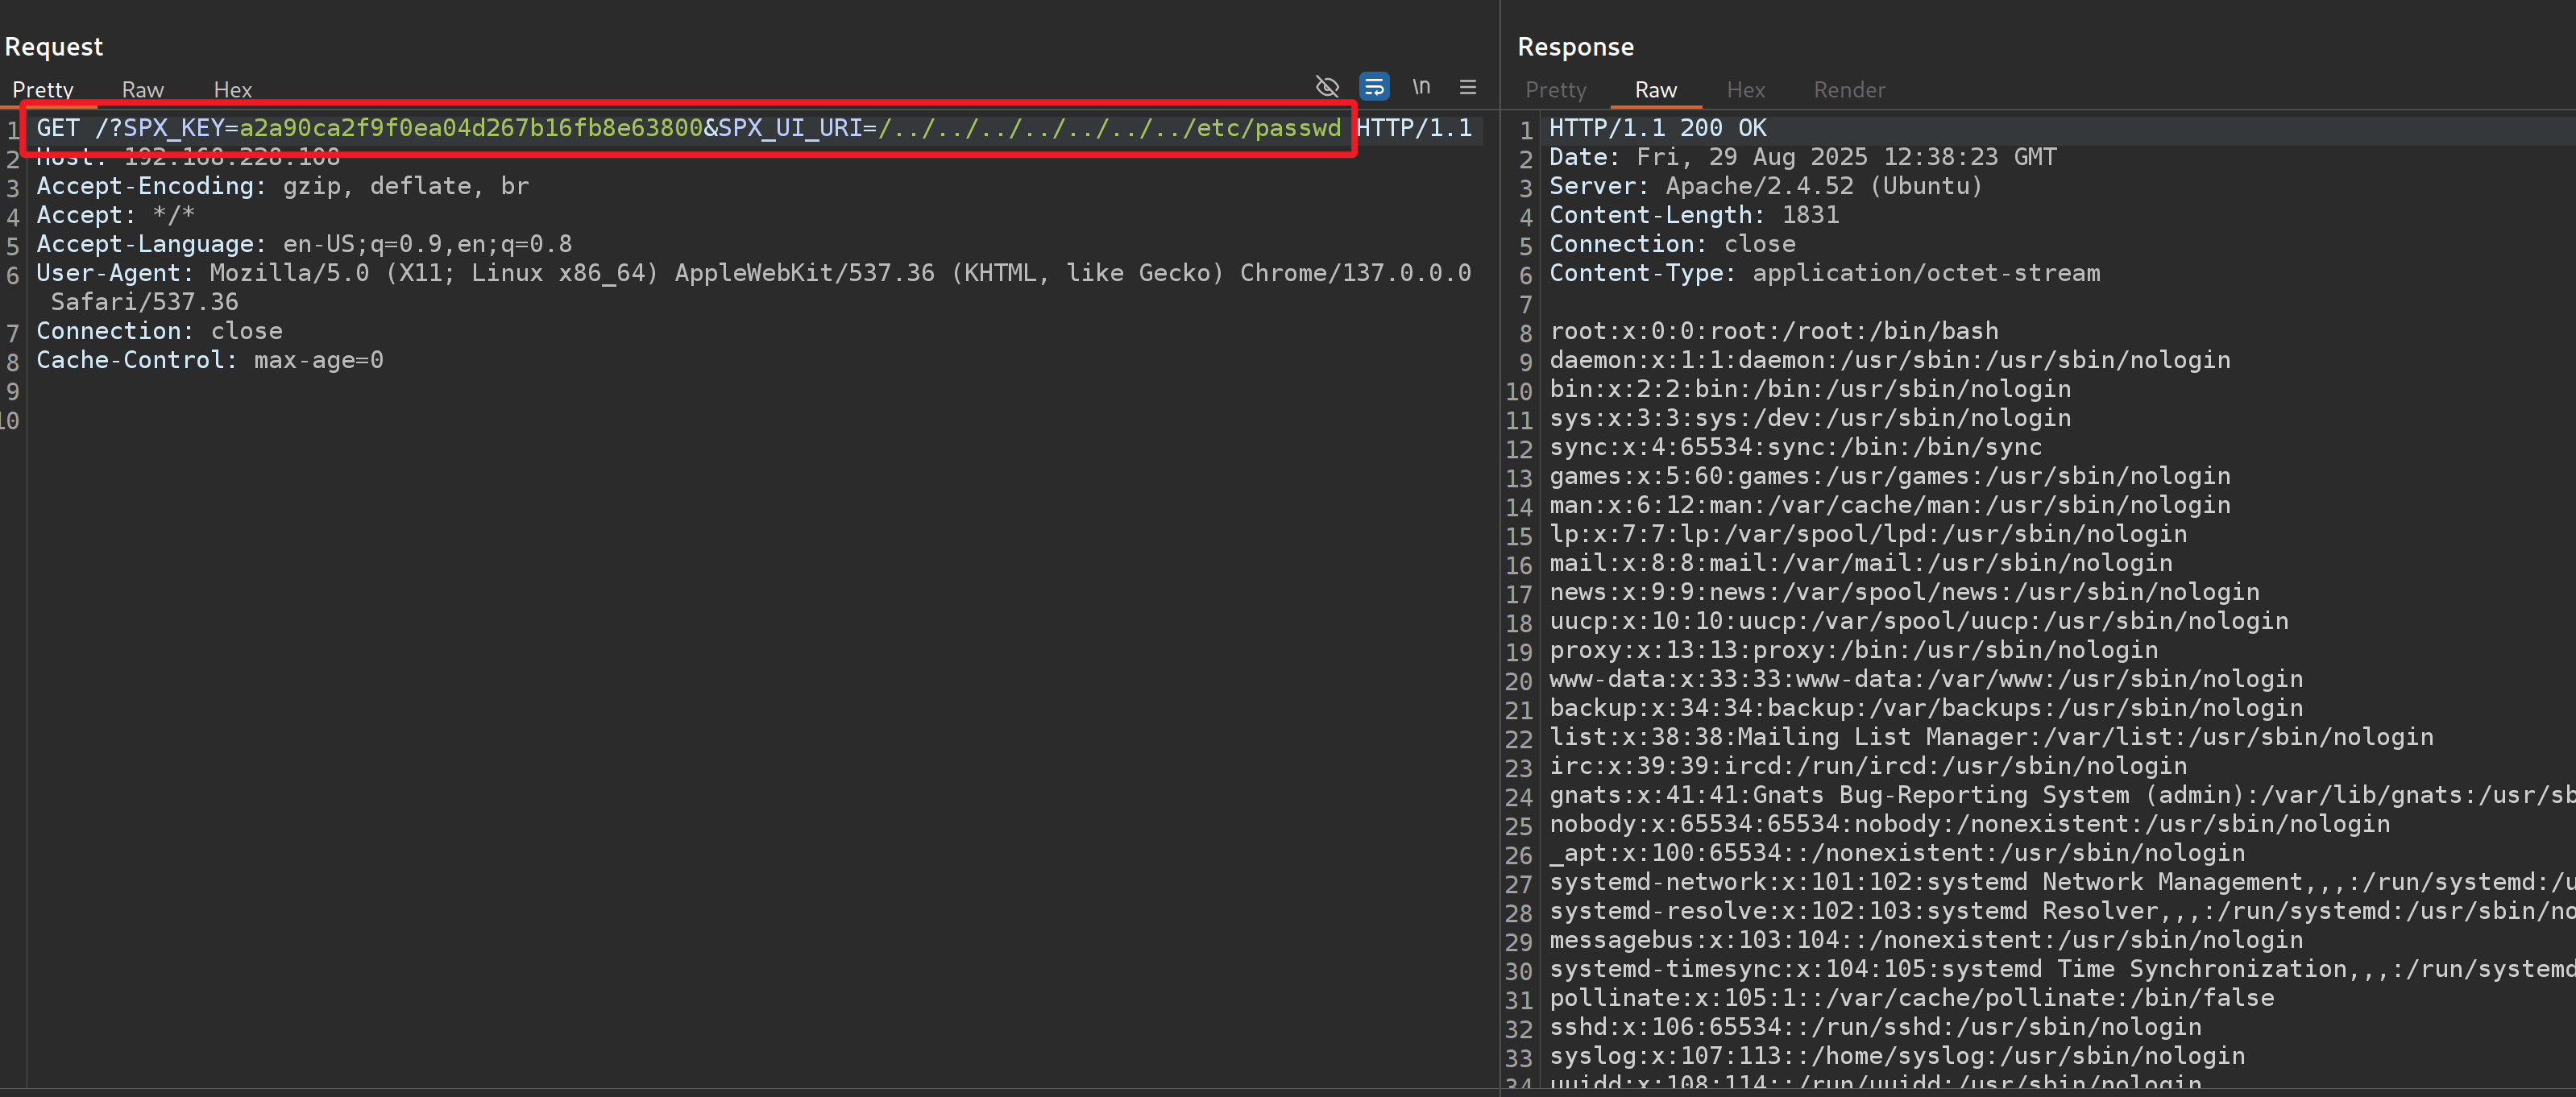
Task: Toggle the hide-eye icon in Request toolbar
Action: tap(1327, 87)
